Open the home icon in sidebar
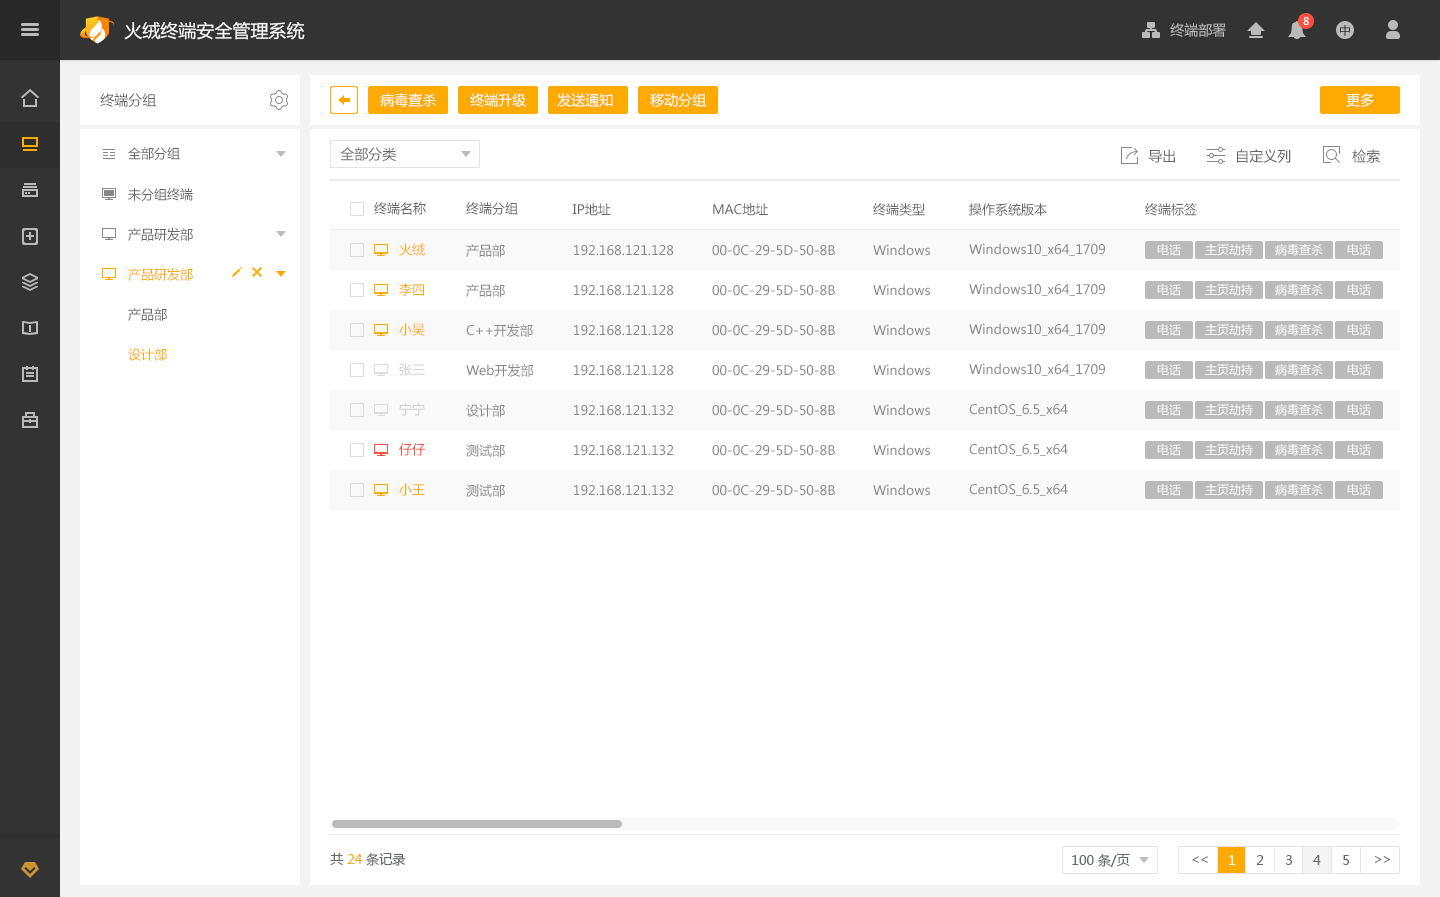The height and width of the screenshot is (897, 1440). tap(30, 98)
